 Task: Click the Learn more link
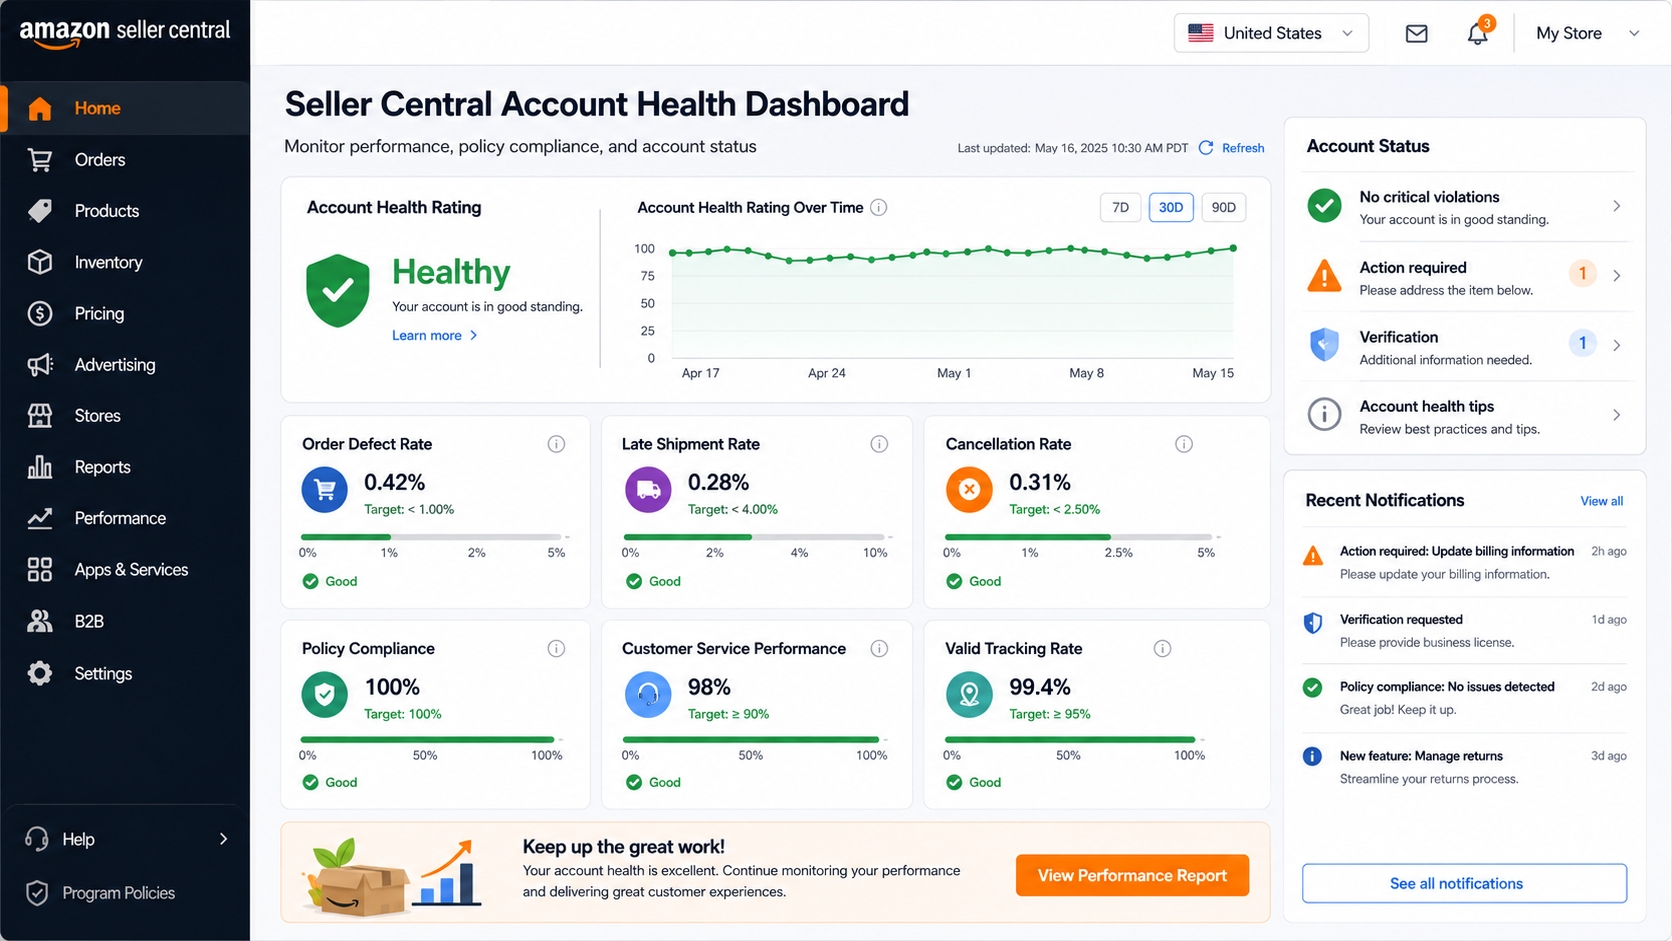click(x=434, y=335)
